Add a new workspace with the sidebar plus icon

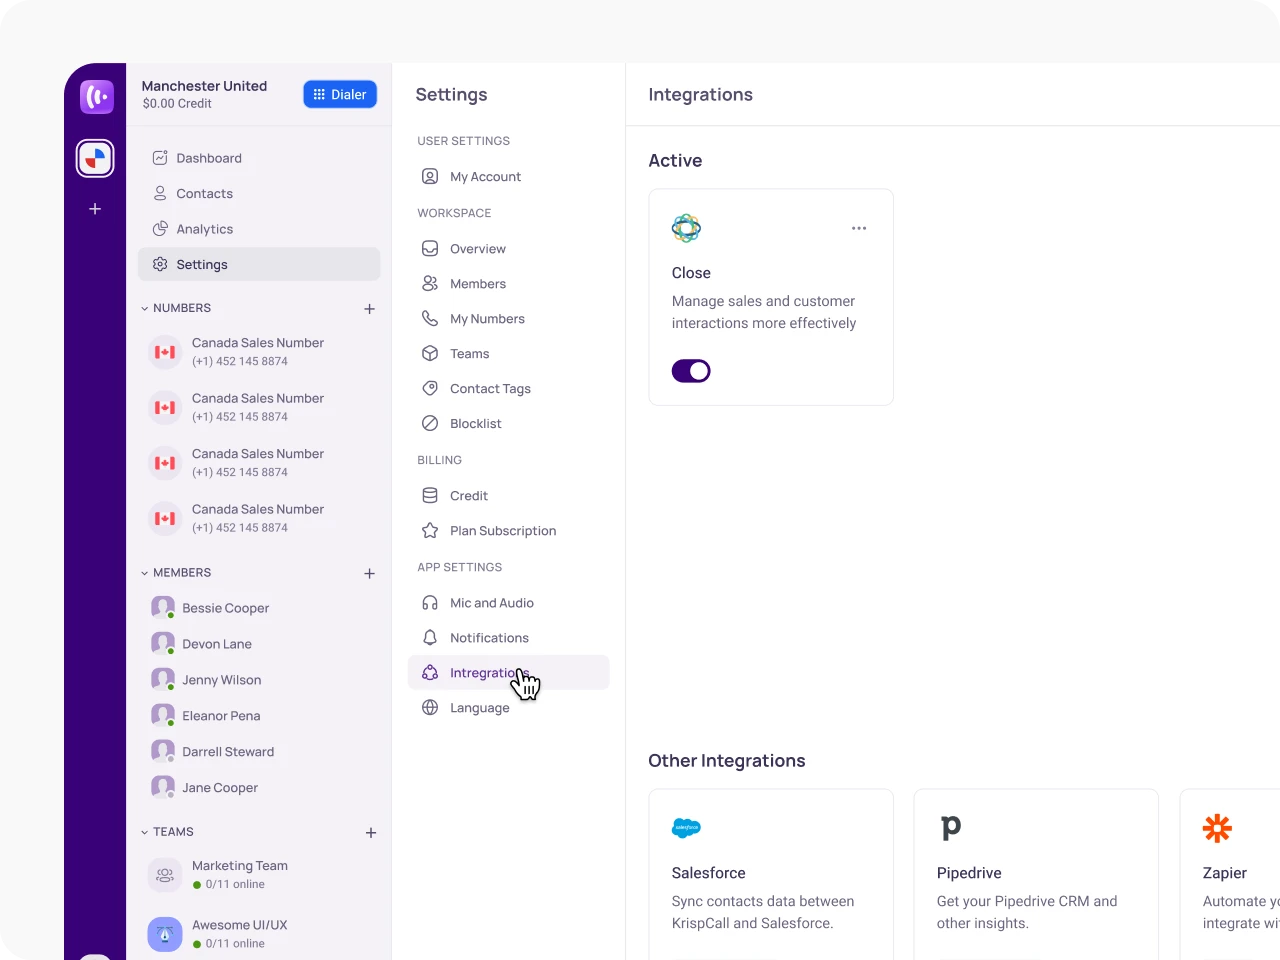[x=95, y=209]
